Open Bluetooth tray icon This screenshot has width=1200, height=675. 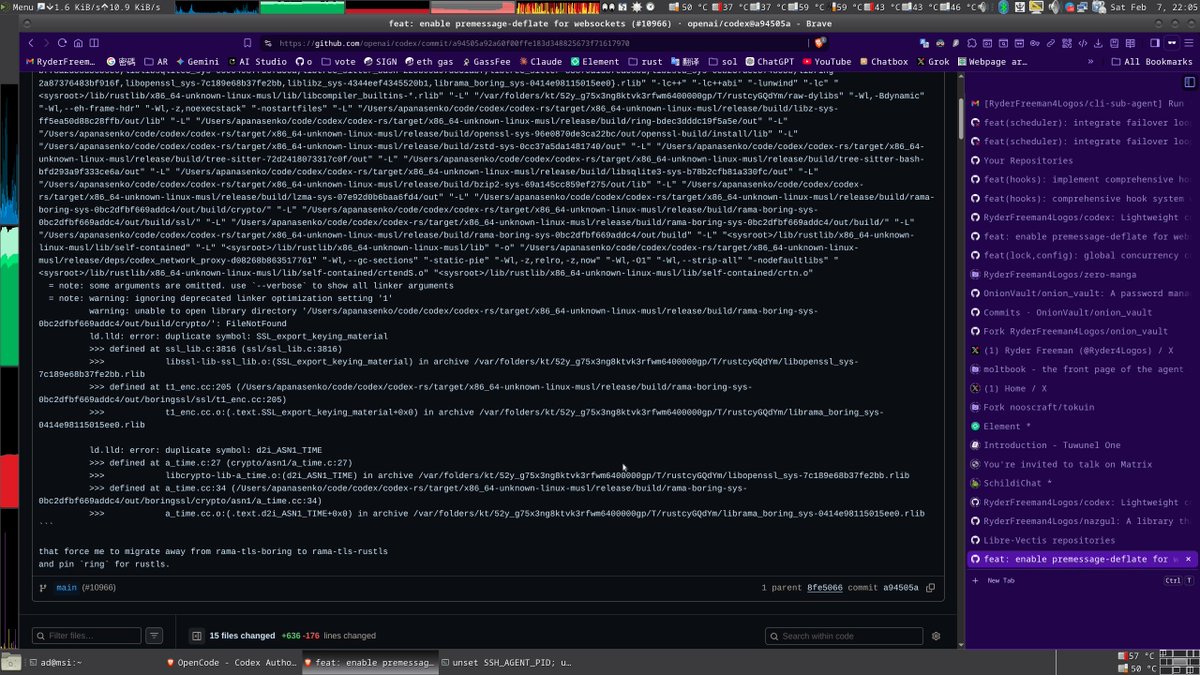[1004, 6]
